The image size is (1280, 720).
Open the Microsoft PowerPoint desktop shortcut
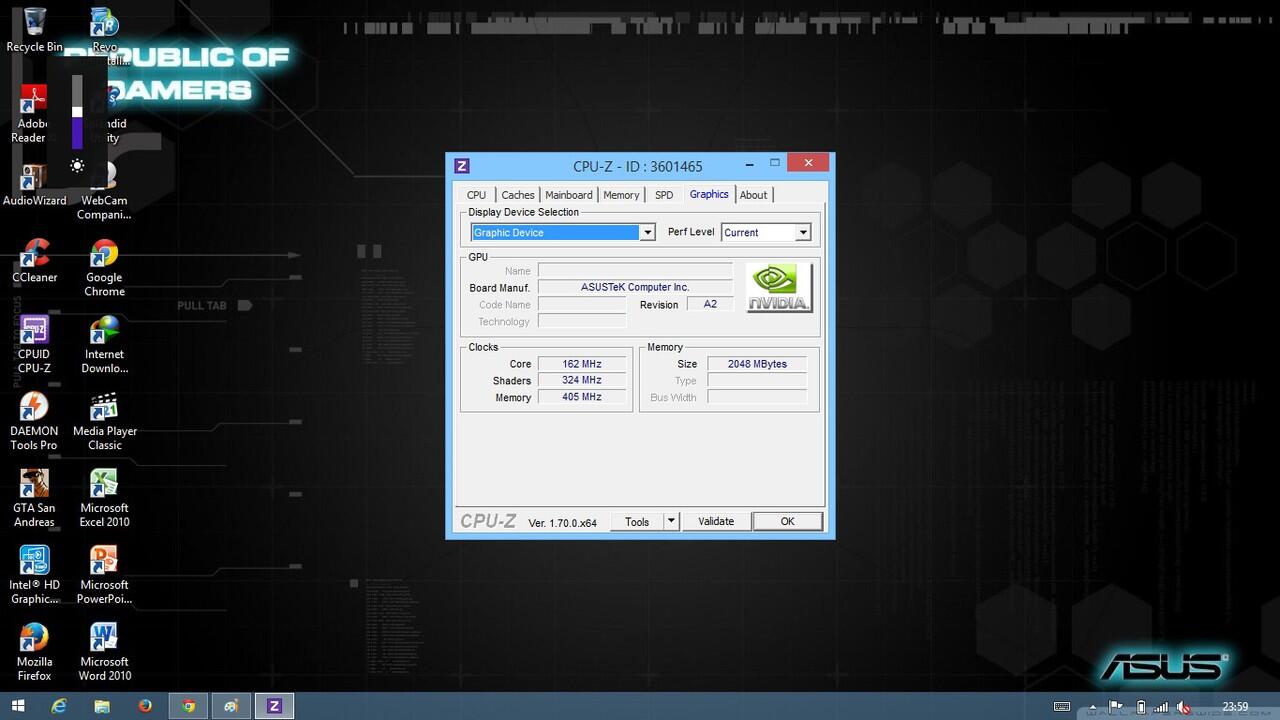pos(104,576)
